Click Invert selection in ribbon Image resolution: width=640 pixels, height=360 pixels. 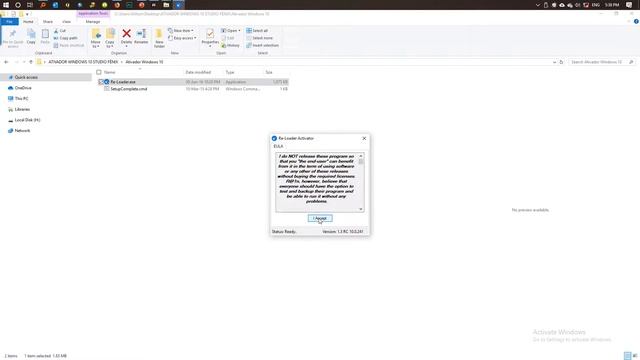pos(262,45)
